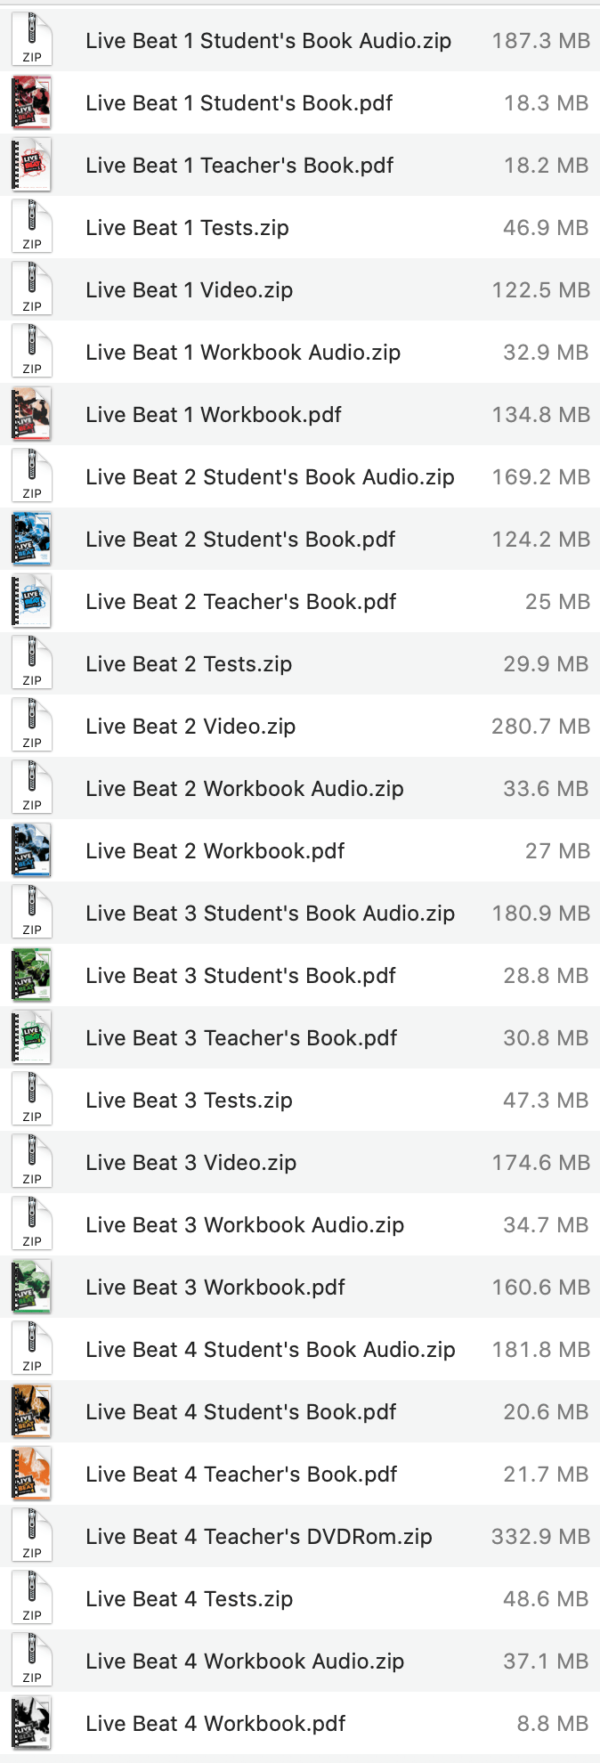Click the ZIP icon for Live Beat 3 Student's Book Audio

tap(31, 913)
